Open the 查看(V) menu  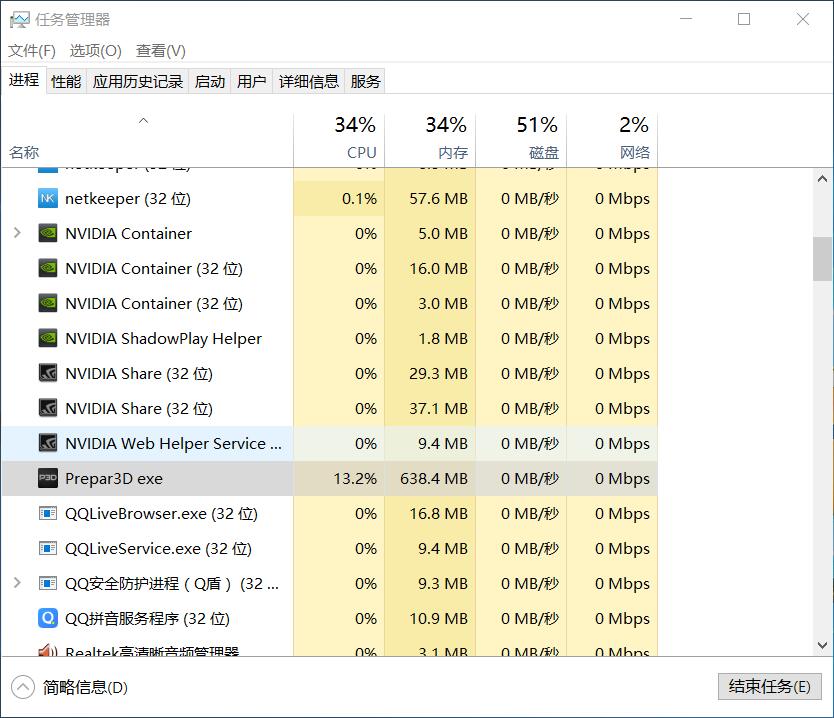[x=161, y=51]
